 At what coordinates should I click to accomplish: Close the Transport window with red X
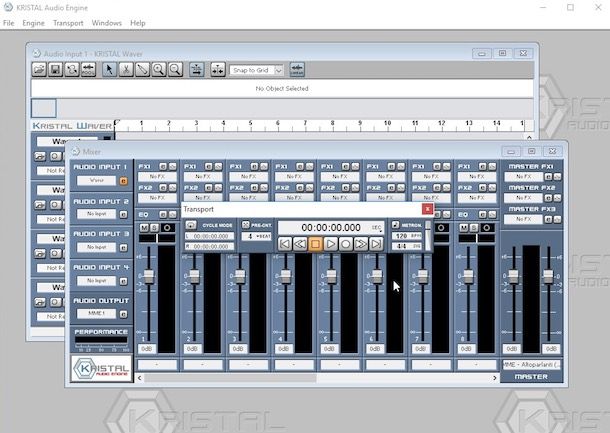pos(427,209)
